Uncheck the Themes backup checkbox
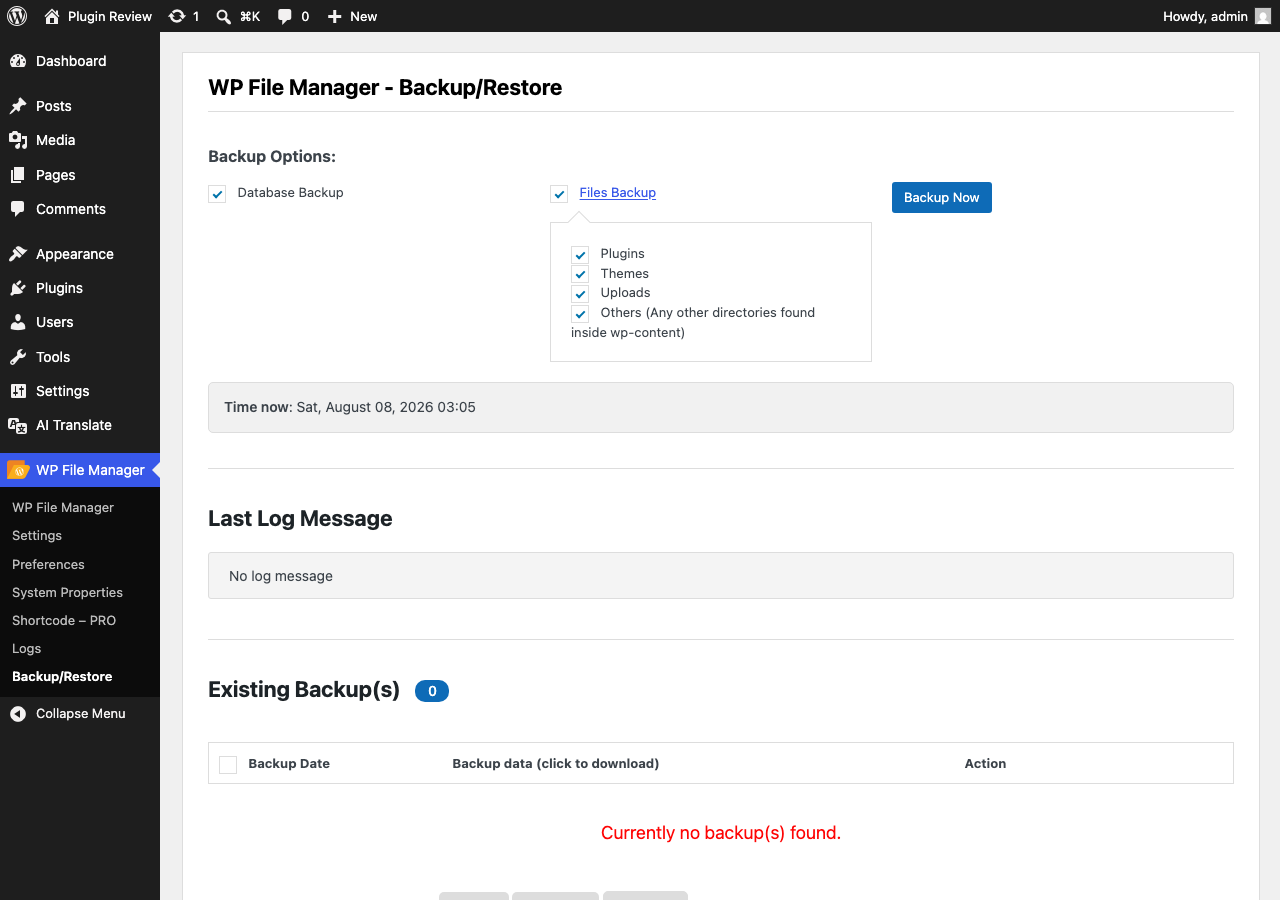 pyautogui.click(x=580, y=274)
